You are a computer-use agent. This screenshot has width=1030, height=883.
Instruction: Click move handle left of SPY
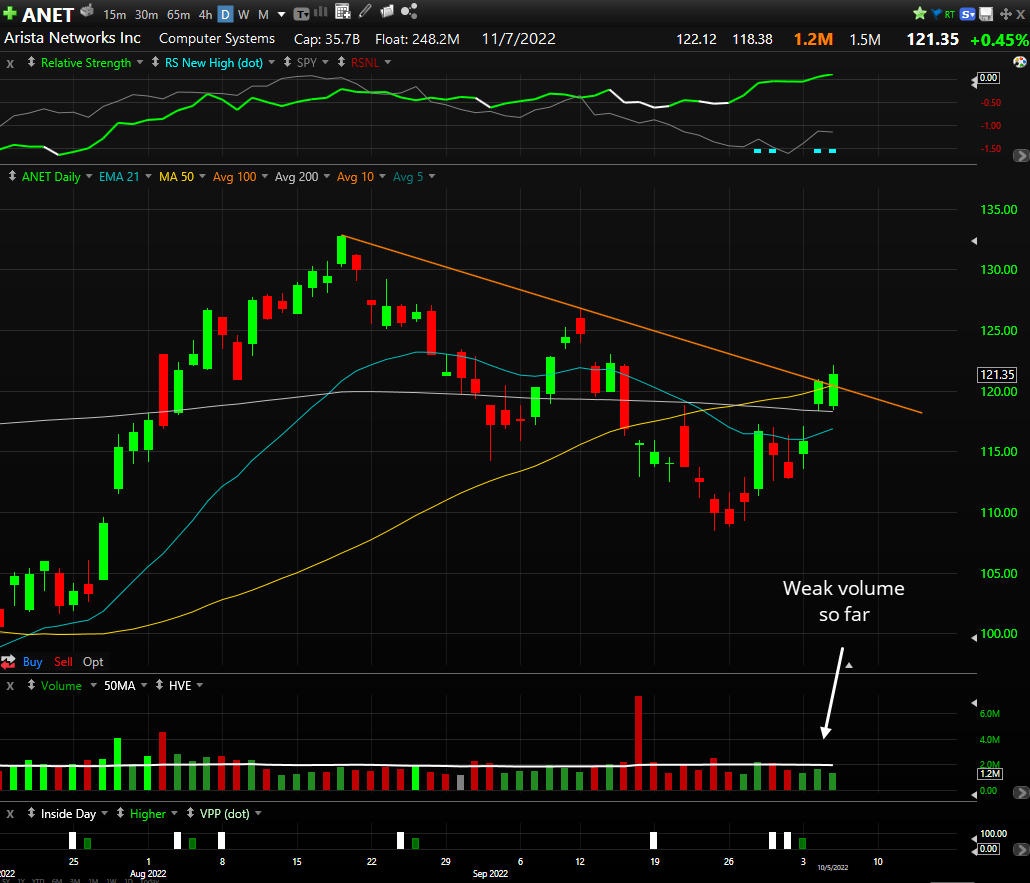click(287, 62)
